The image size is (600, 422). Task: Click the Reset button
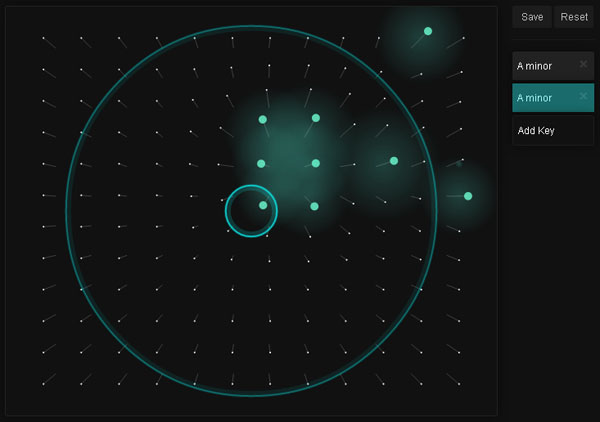click(574, 17)
